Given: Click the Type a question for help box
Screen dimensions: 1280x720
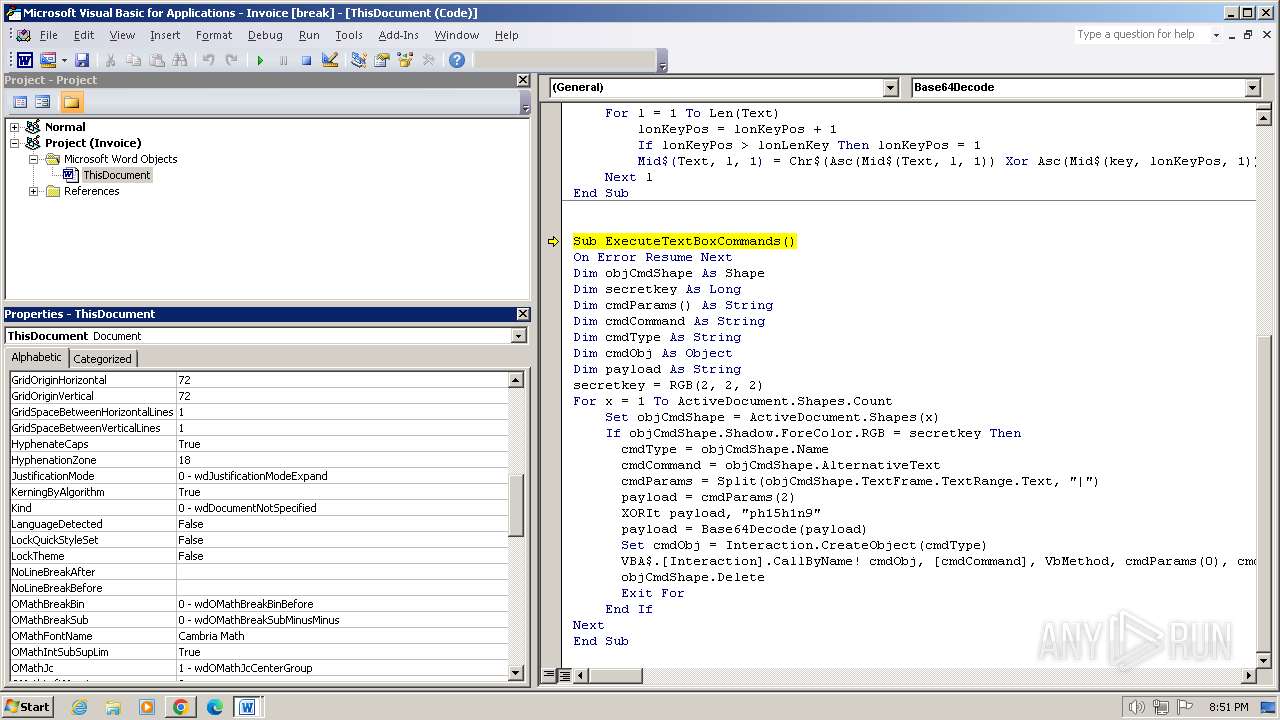Looking at the screenshot, I should [x=1141, y=34].
